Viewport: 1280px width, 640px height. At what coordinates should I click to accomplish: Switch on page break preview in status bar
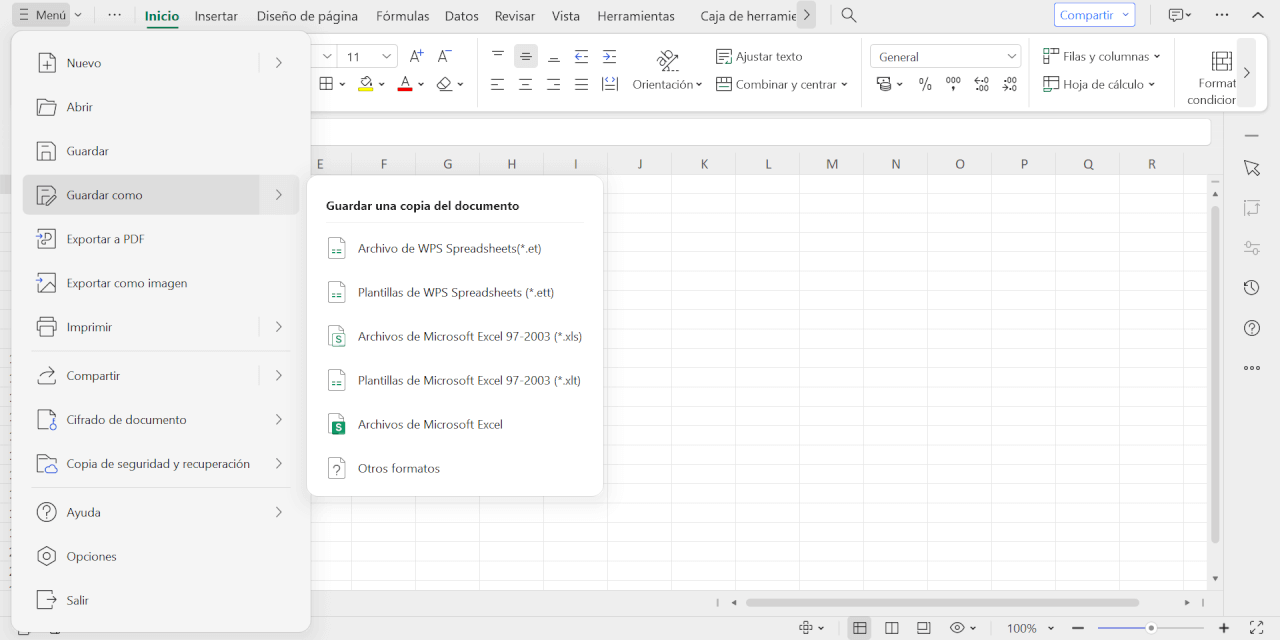coord(922,627)
